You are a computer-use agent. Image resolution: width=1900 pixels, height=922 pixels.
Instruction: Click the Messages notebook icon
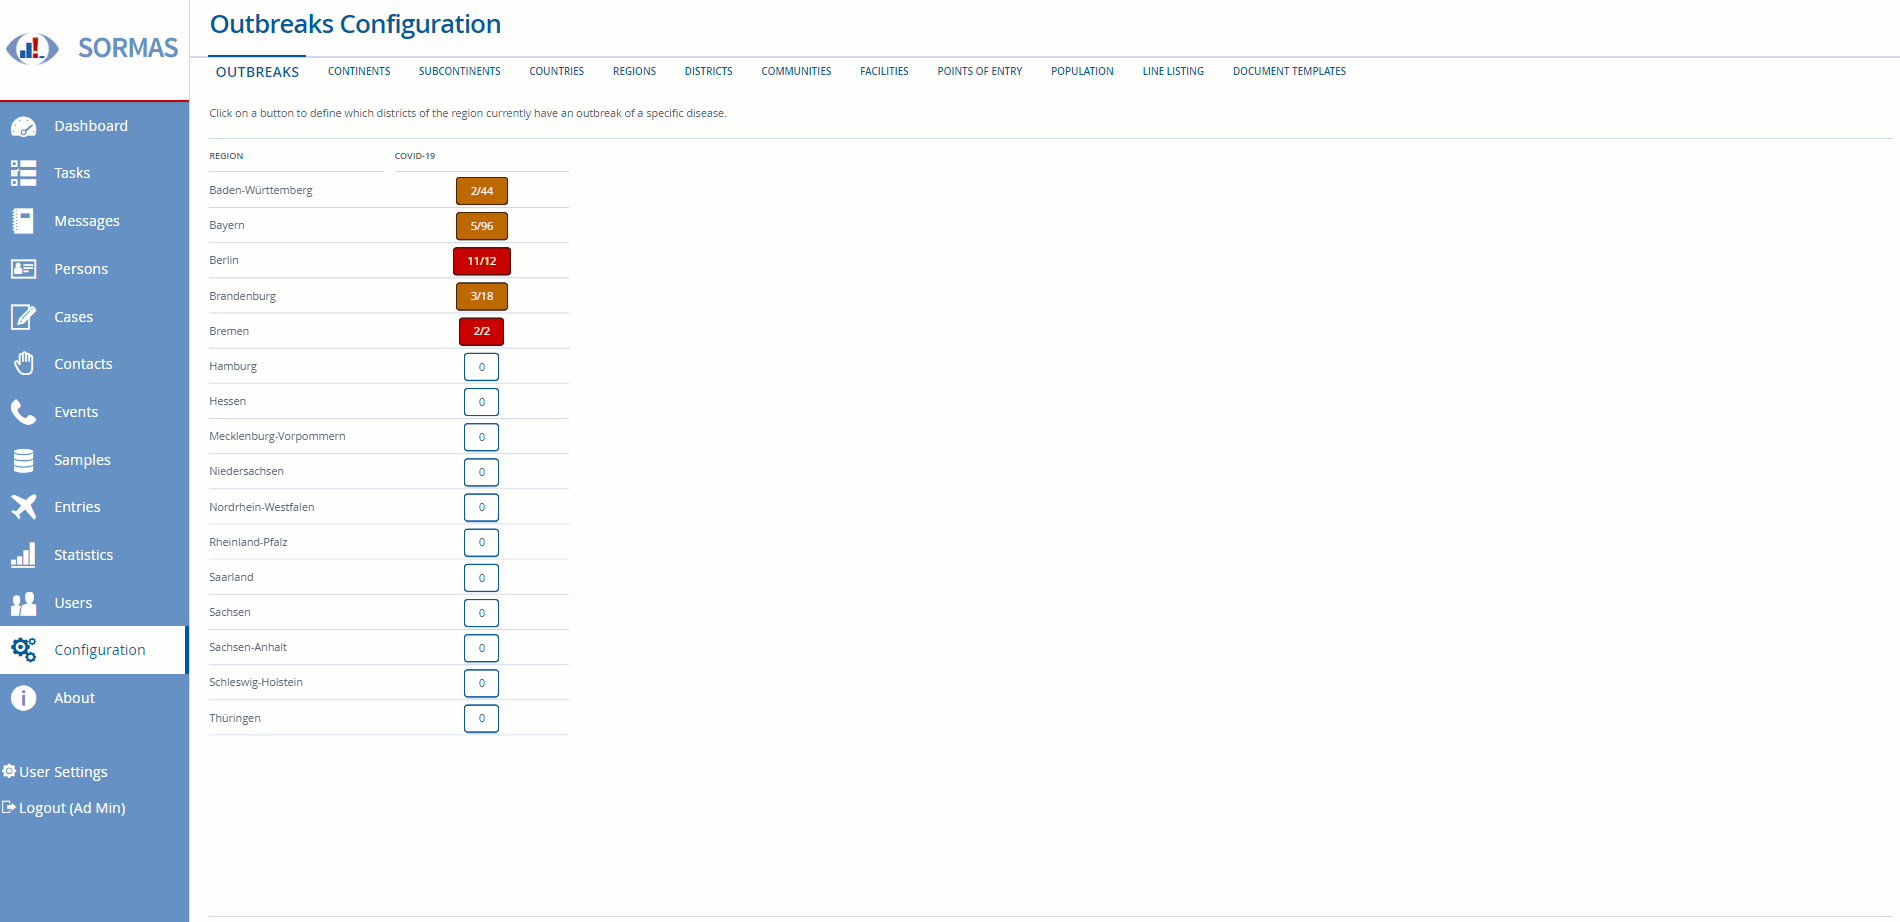24,221
